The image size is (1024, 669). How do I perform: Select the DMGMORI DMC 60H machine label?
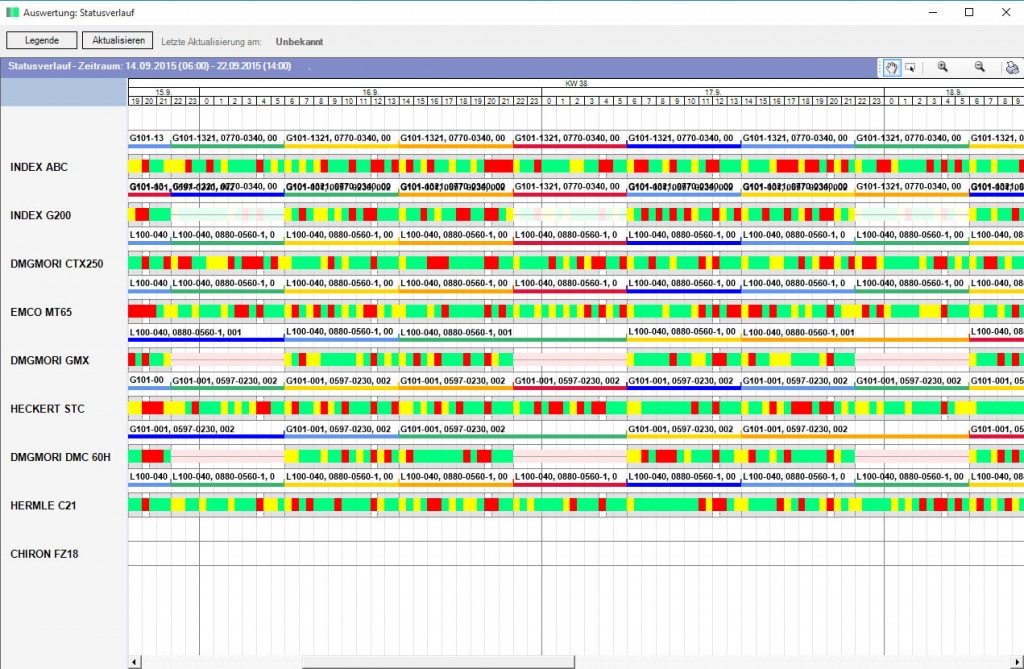(x=60, y=457)
